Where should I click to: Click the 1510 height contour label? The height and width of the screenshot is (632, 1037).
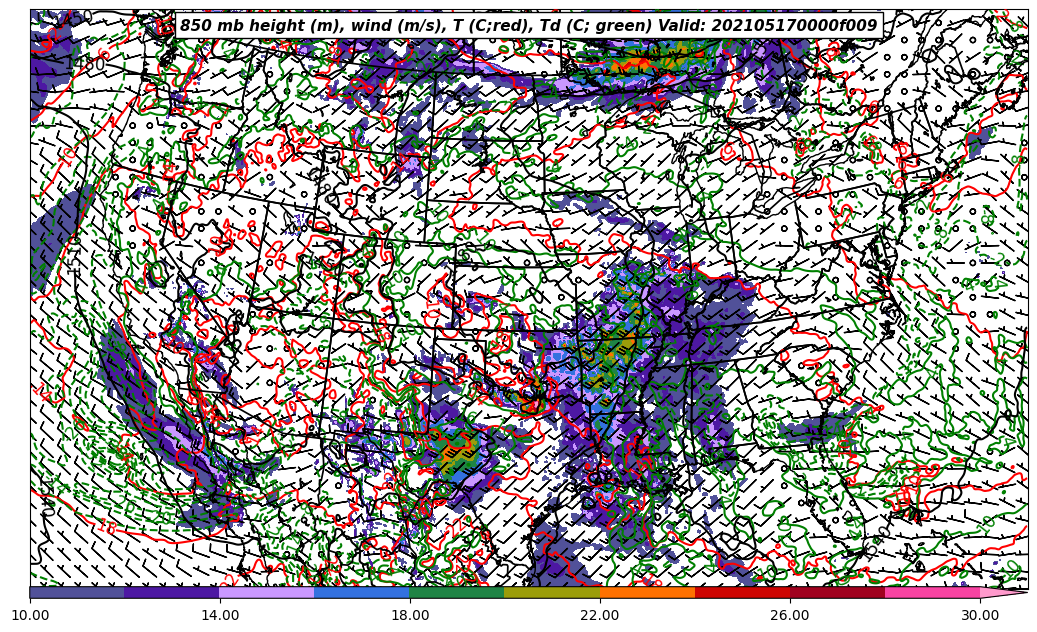pos(73,258)
